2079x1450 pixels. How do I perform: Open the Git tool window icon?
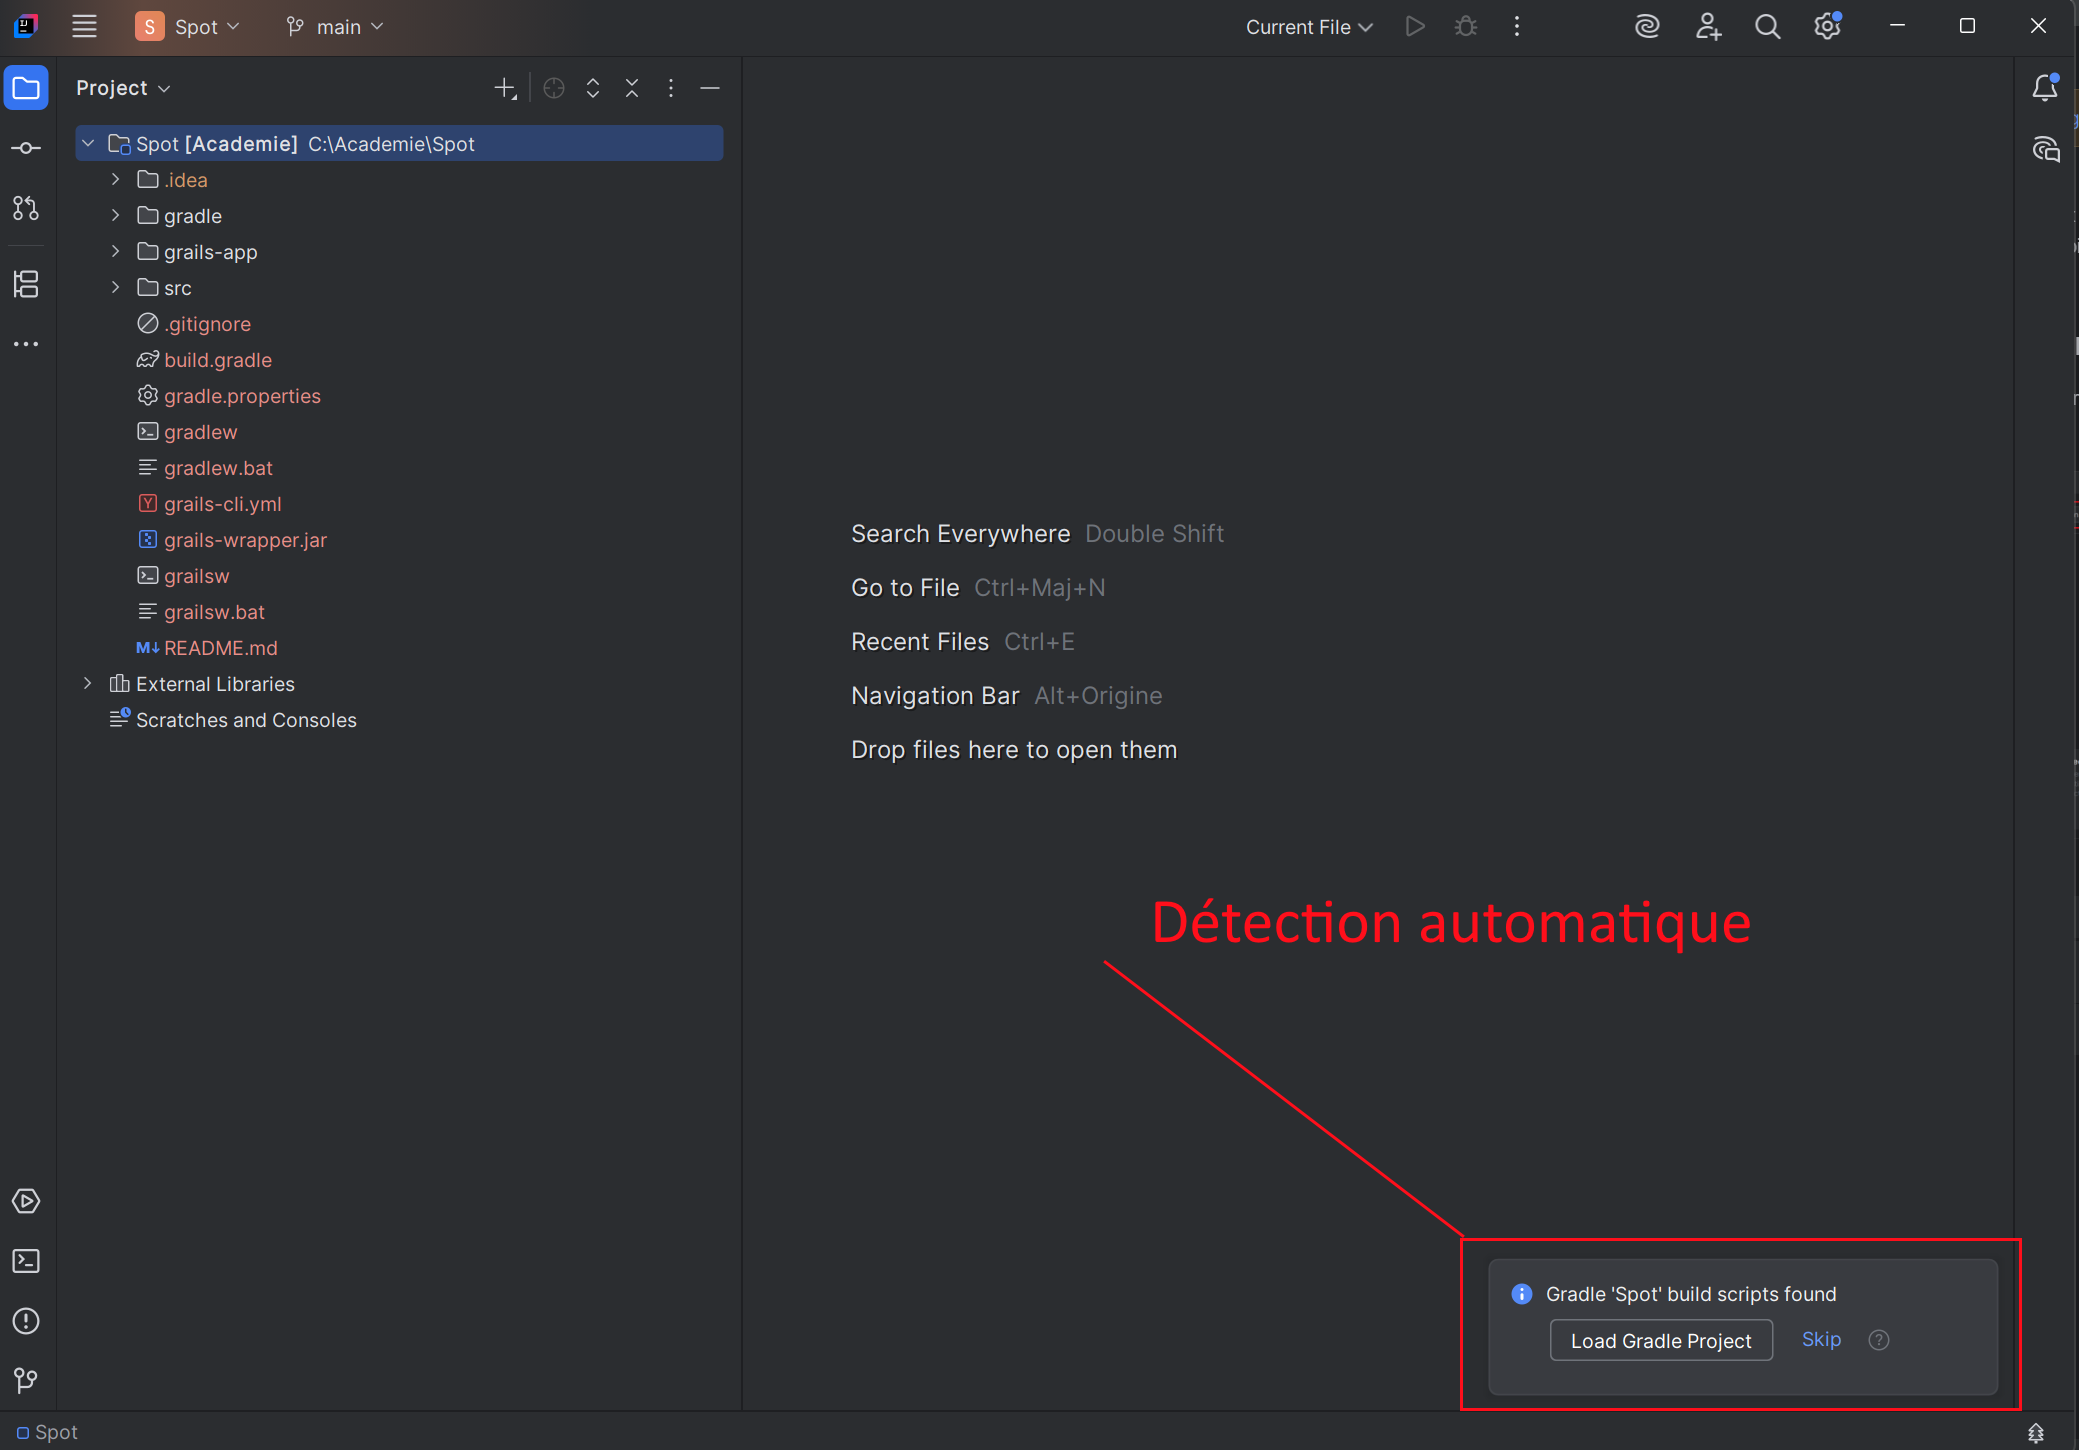26,1381
